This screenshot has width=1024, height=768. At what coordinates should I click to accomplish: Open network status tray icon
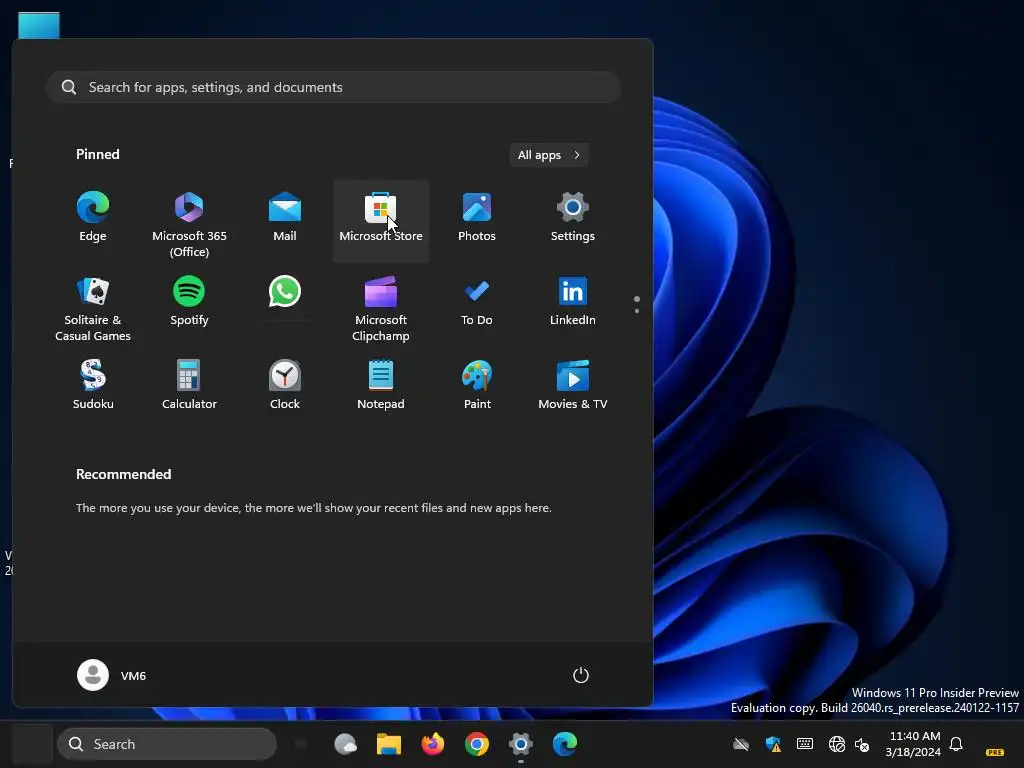(837, 744)
